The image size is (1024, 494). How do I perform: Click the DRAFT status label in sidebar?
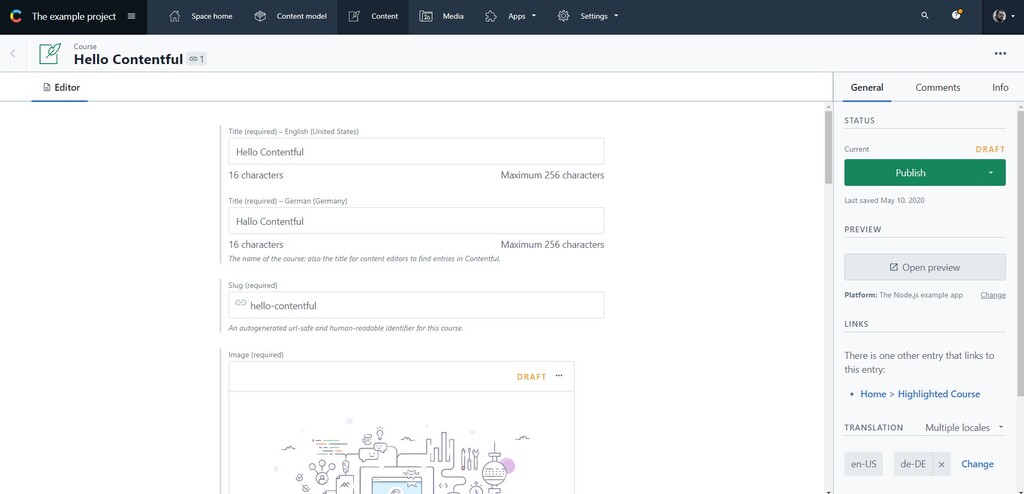[990, 150]
